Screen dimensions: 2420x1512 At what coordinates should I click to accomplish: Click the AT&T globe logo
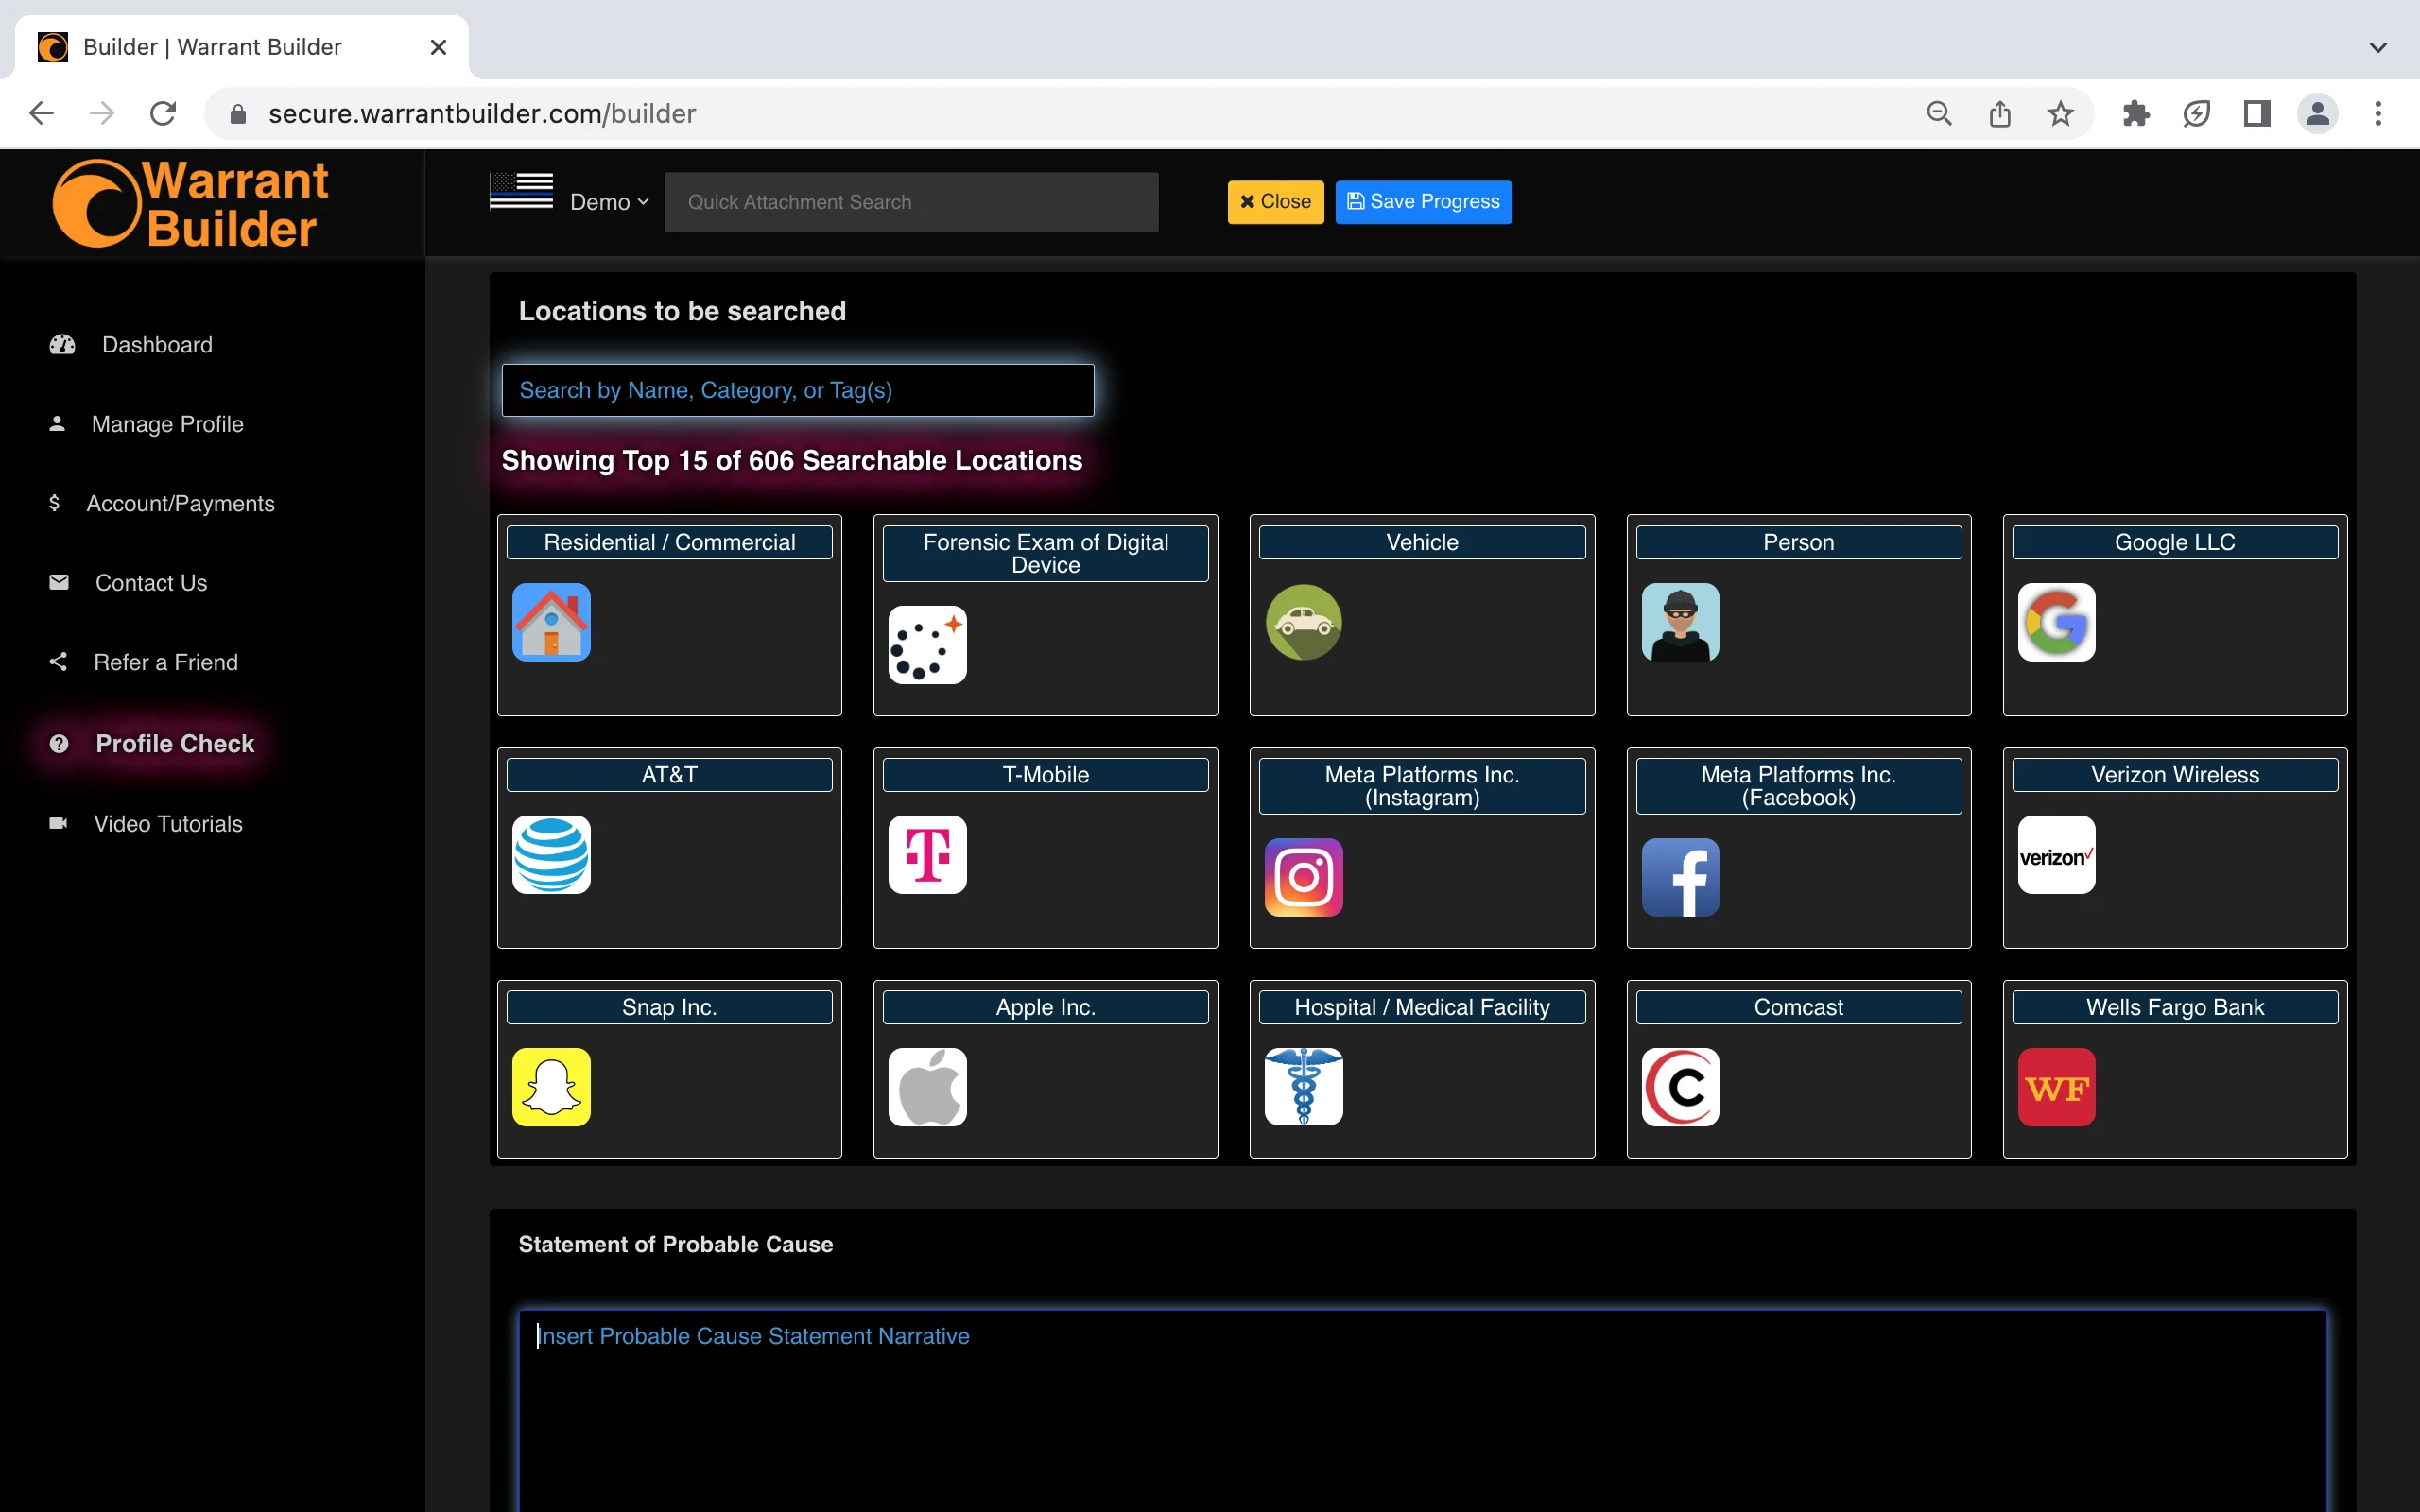coord(551,855)
